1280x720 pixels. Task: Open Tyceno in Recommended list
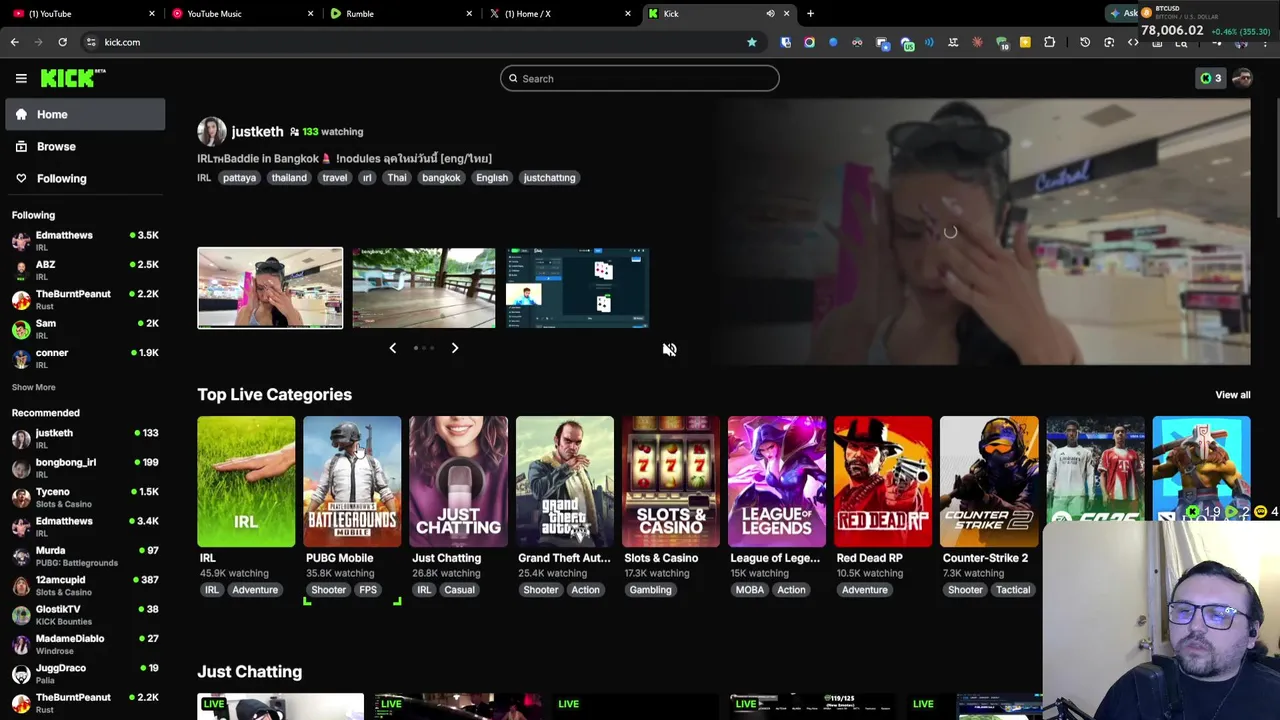point(85,497)
